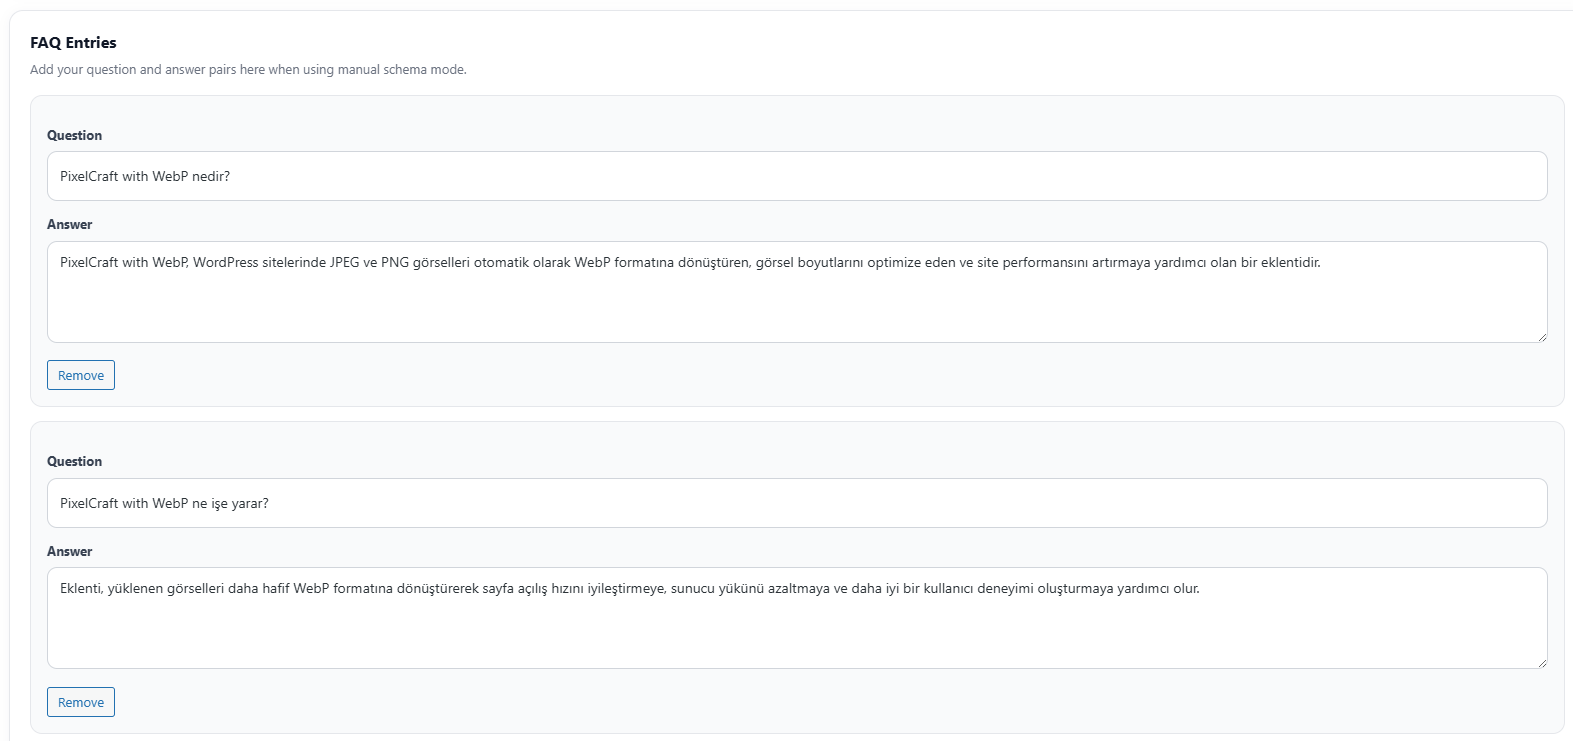Click the Answer label above the "PixelCraft with WebP, WordPress" text
1573x741 pixels.
tap(69, 224)
